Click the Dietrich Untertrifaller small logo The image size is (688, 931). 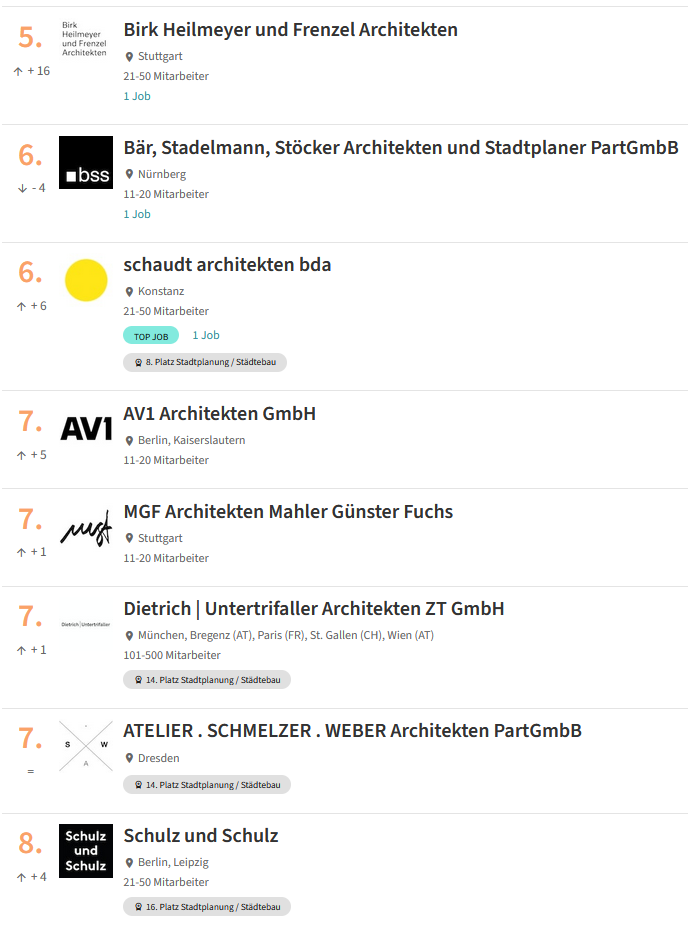(x=86, y=625)
